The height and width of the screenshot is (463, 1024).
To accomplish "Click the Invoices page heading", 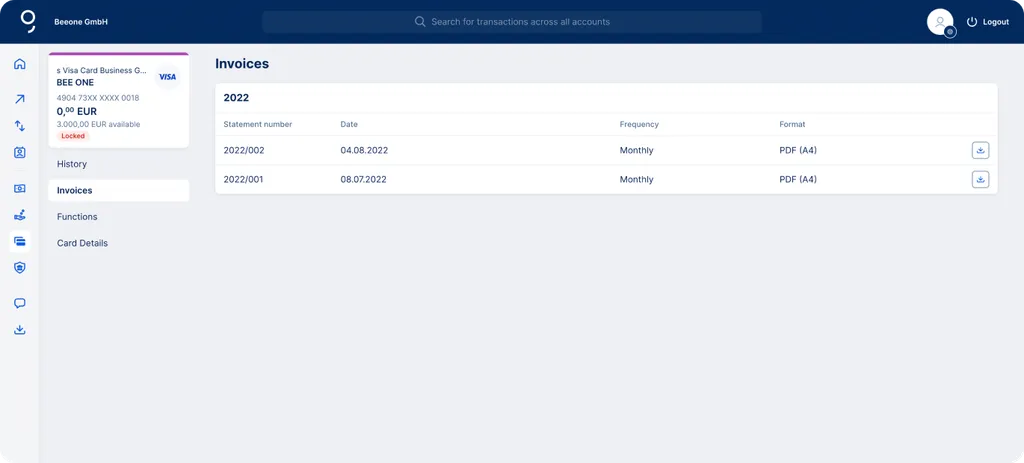I will pos(242,64).
